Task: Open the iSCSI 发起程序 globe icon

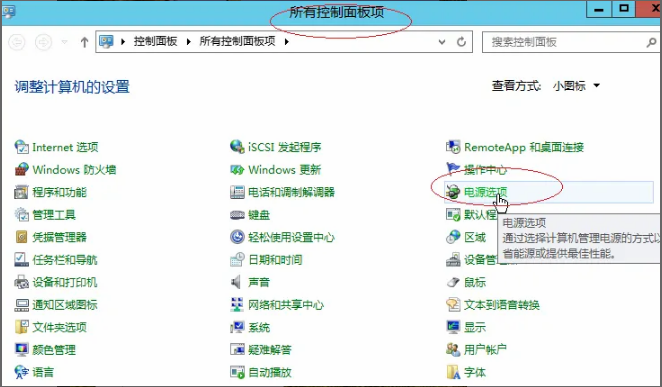Action: (237, 147)
